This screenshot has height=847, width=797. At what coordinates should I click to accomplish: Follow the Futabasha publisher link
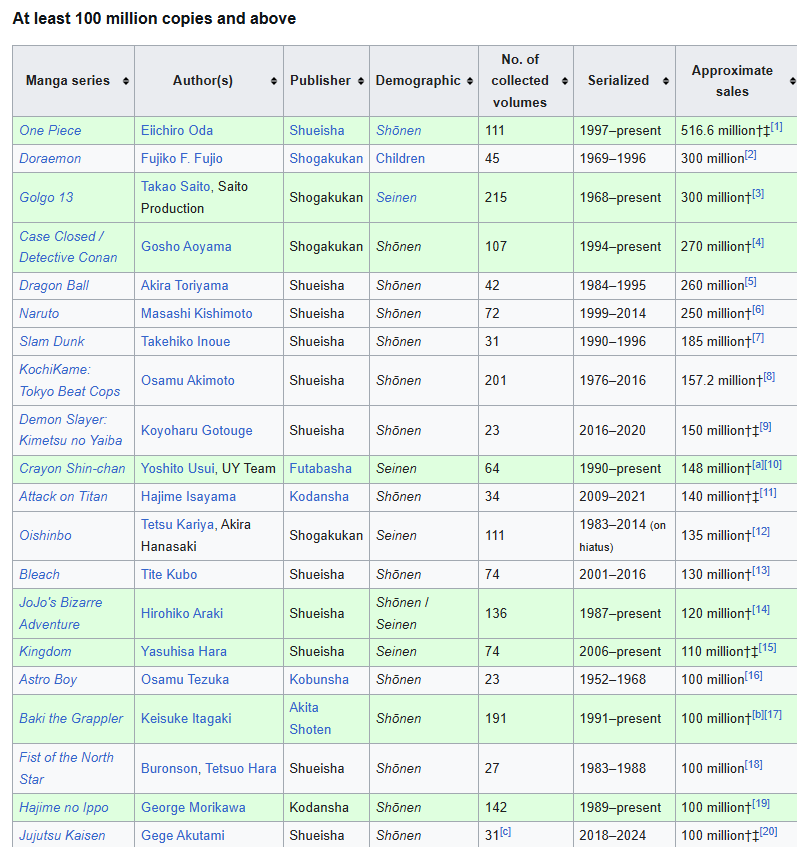(320, 469)
